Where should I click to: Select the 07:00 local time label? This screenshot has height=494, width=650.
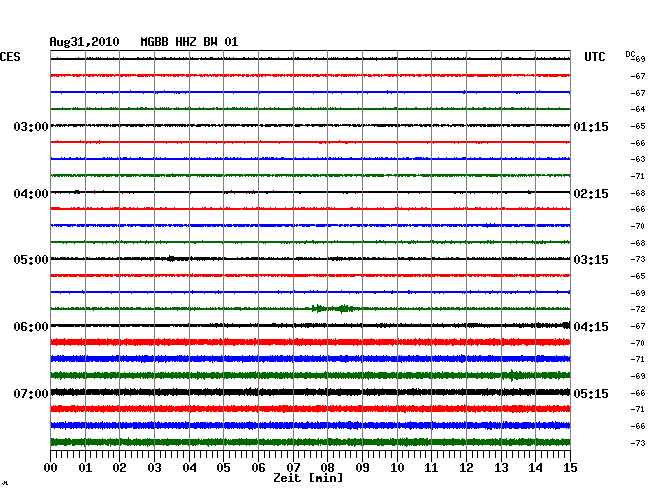tap(31, 393)
